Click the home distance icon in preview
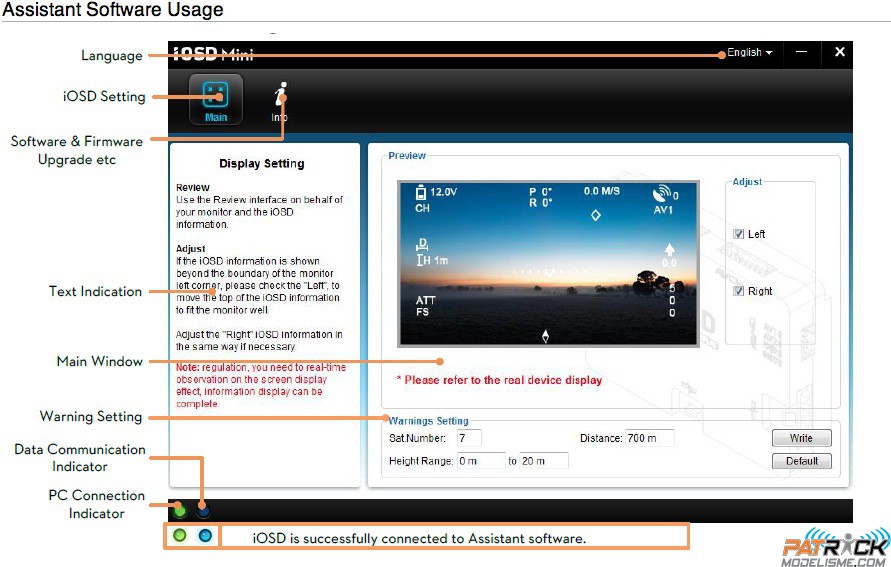This screenshot has width=891, height=567. [x=422, y=245]
